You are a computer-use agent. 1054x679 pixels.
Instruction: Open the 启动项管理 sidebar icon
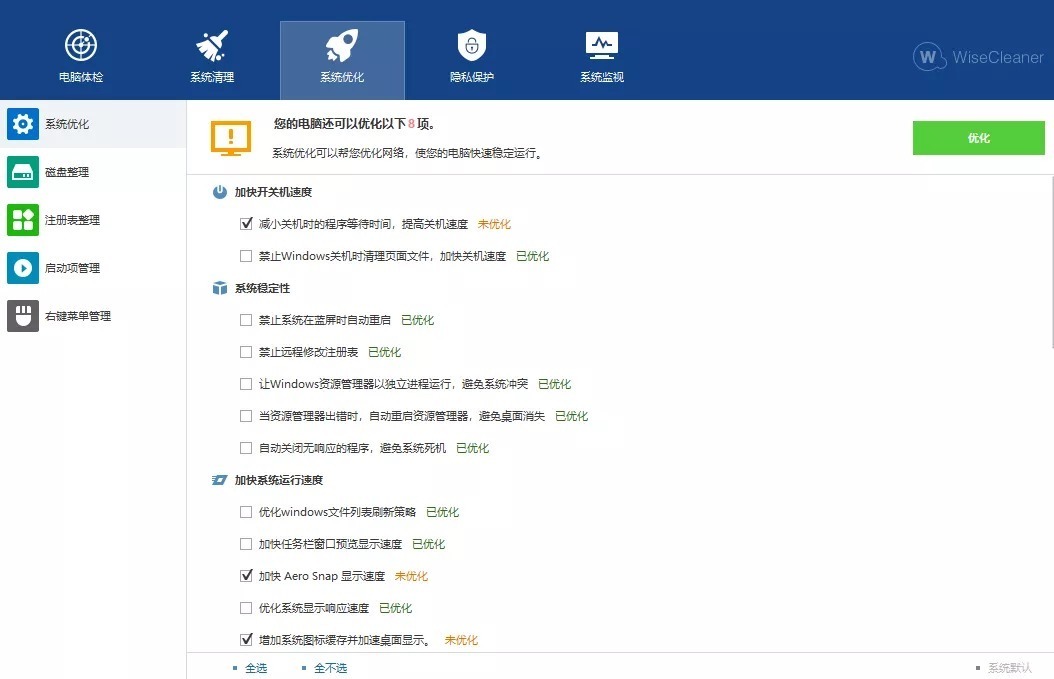click(x=22, y=267)
